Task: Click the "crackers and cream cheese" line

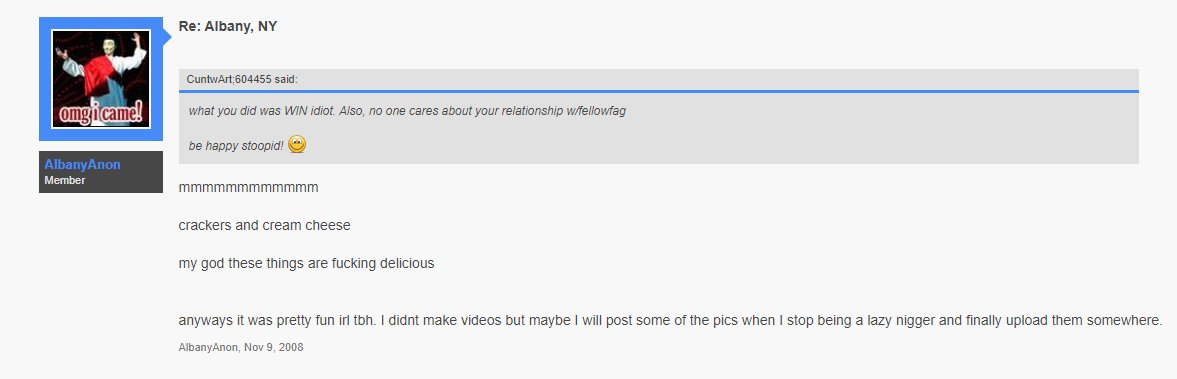Action: 264,225
